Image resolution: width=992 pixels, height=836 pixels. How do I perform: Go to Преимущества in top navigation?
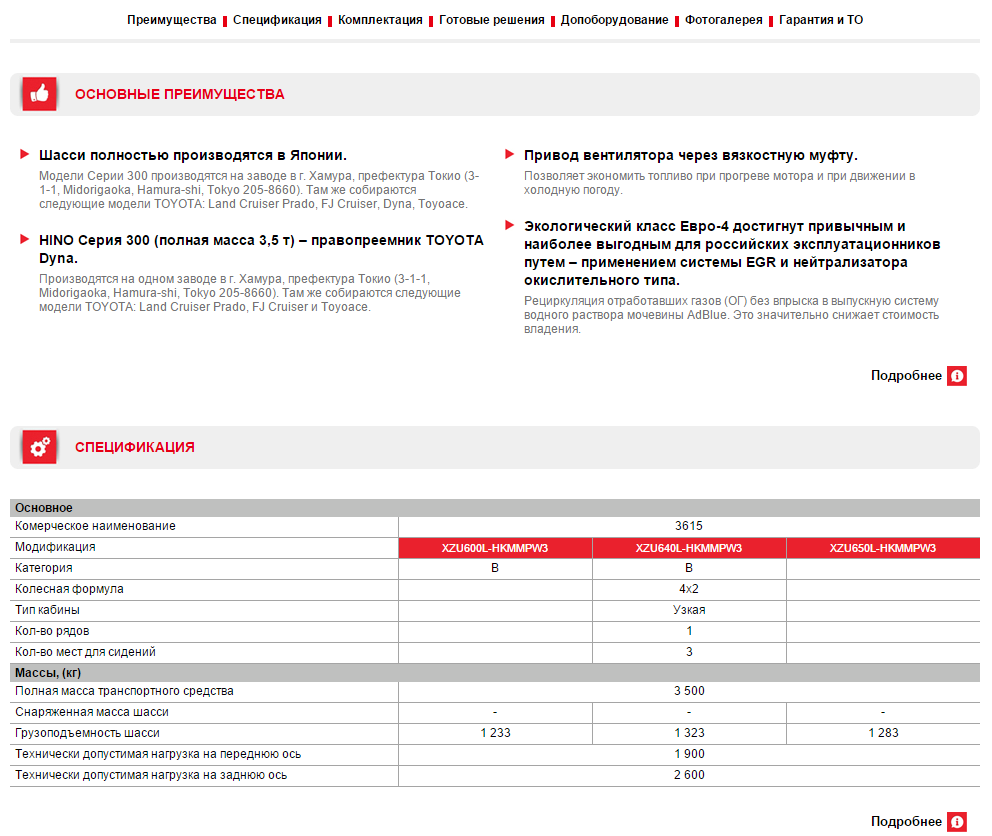[171, 20]
